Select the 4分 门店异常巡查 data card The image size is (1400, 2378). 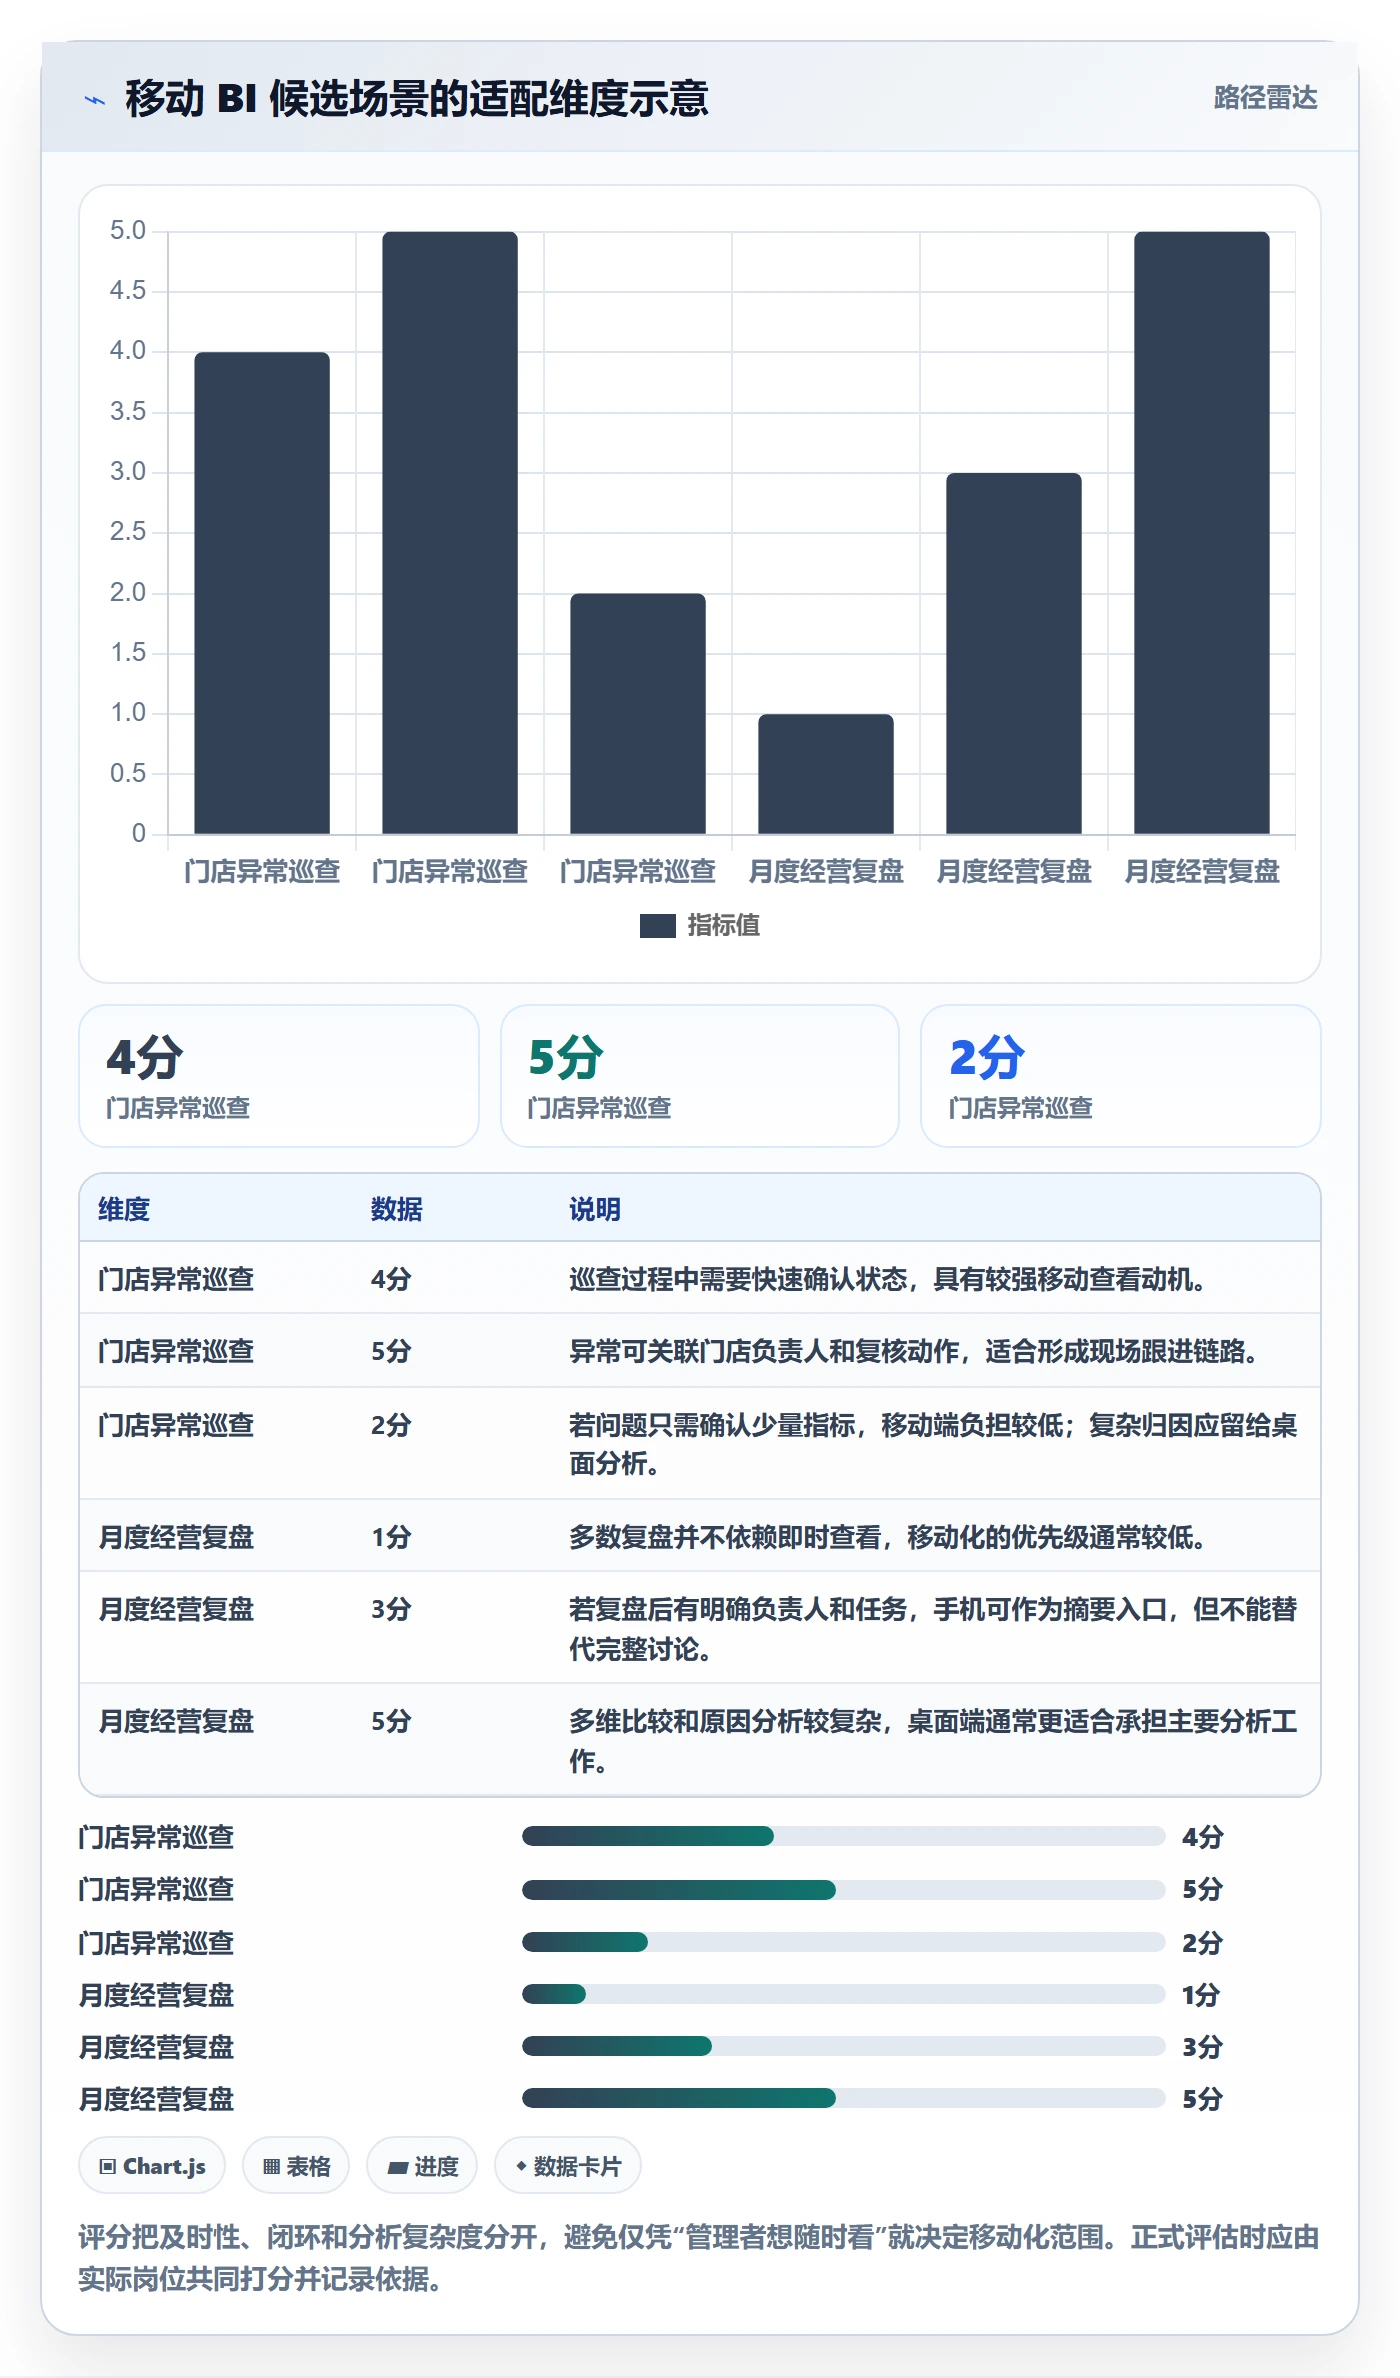click(x=279, y=1076)
